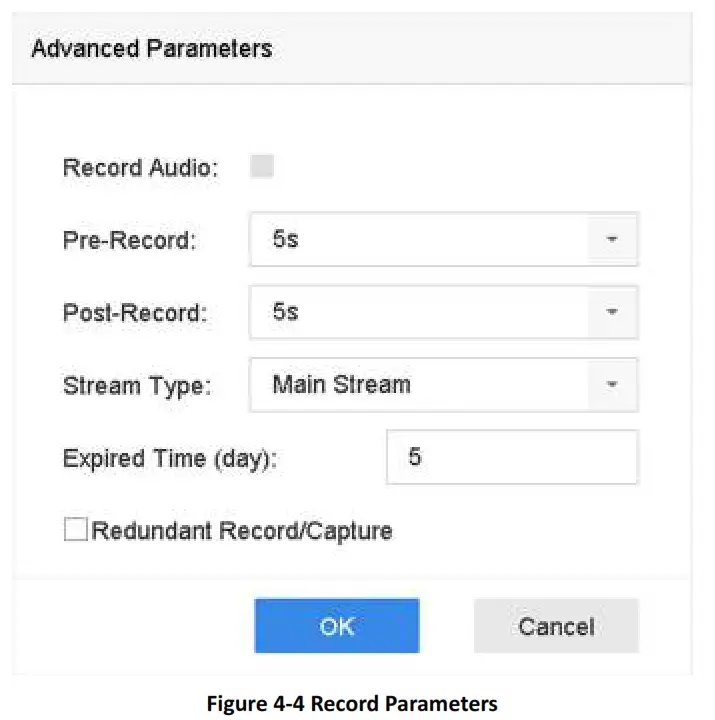
Task: Click the Redundant Record/Capture label text
Action: point(242,530)
